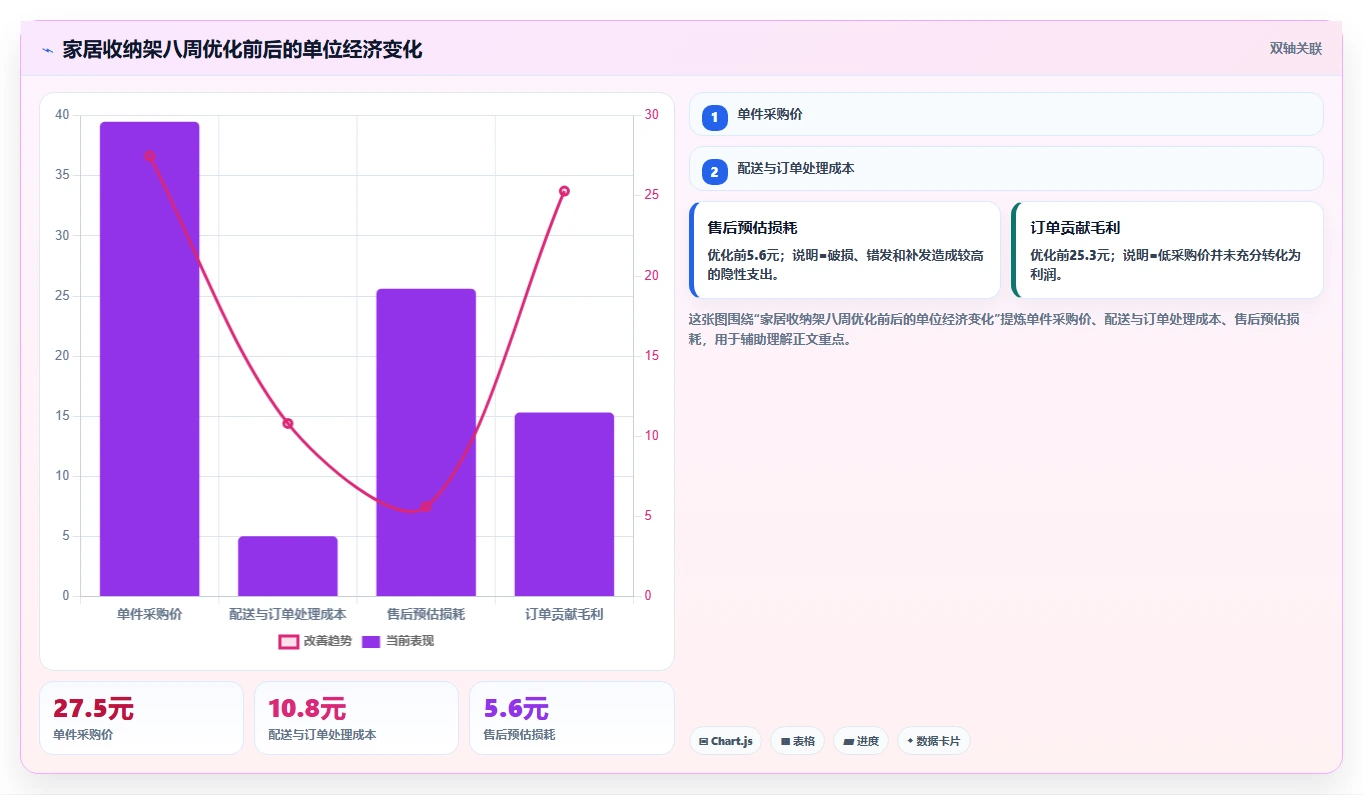Click the number 2 badge for 配送与订单处理成本
The height and width of the screenshot is (795, 1363).
(714, 172)
